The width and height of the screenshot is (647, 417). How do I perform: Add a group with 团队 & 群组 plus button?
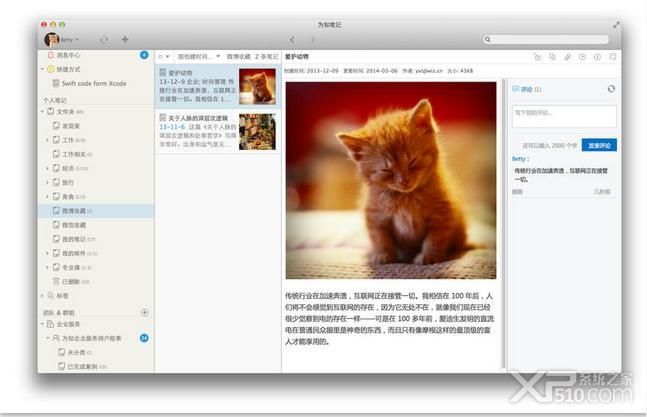tap(144, 312)
